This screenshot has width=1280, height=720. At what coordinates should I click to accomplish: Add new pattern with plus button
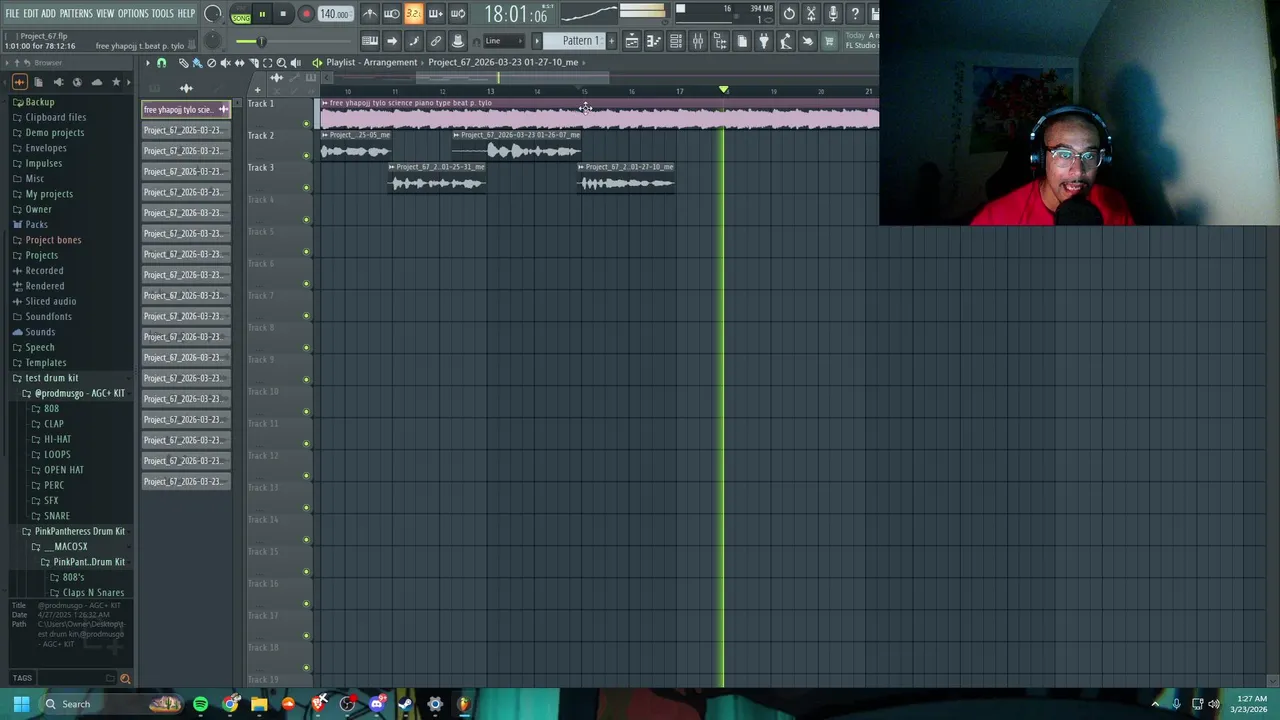point(612,41)
